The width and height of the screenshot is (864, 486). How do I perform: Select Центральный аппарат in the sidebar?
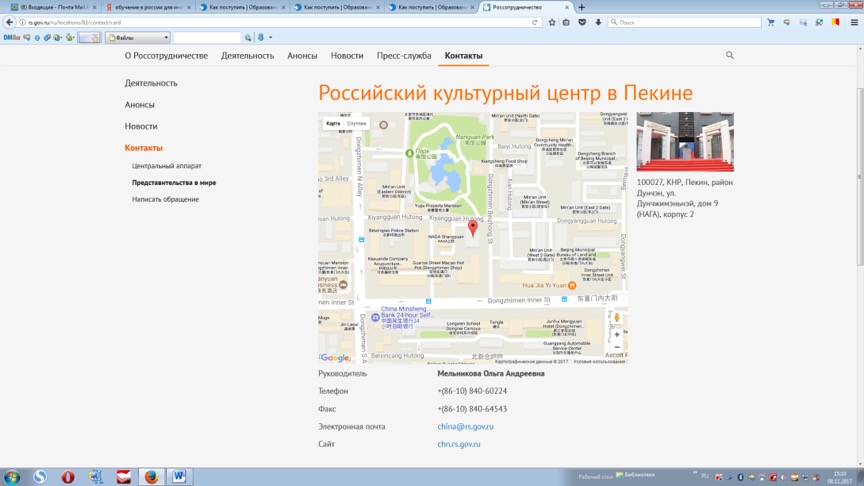(167, 166)
